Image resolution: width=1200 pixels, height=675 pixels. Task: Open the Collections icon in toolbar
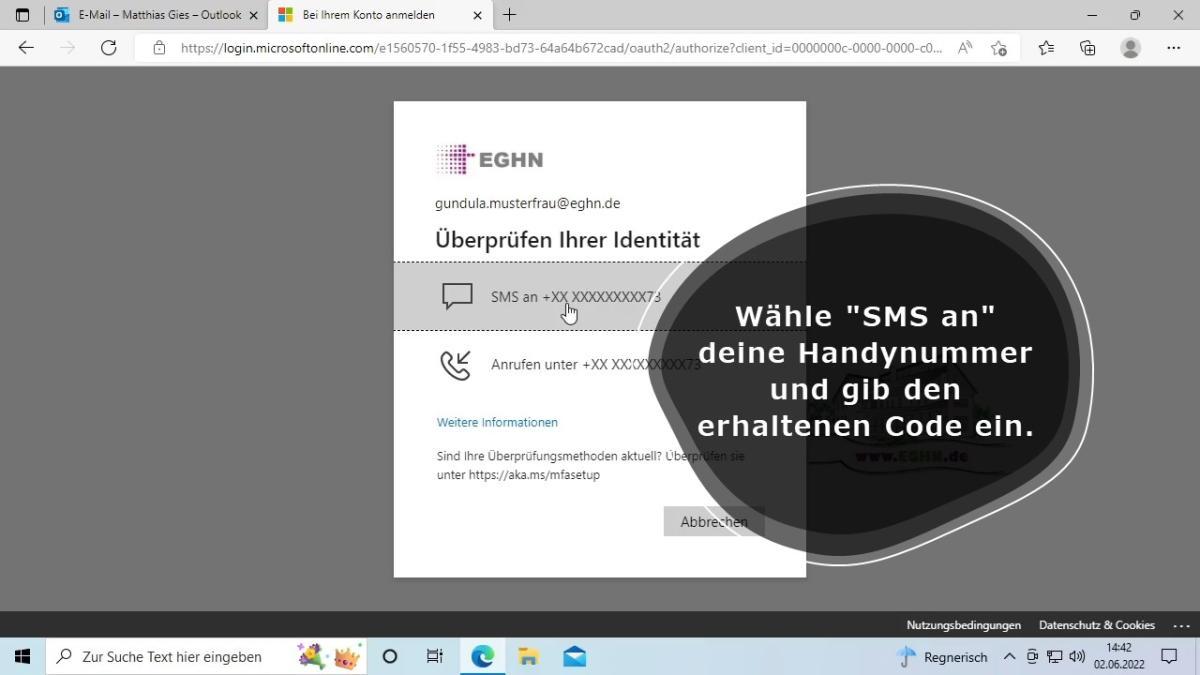coord(1088,48)
